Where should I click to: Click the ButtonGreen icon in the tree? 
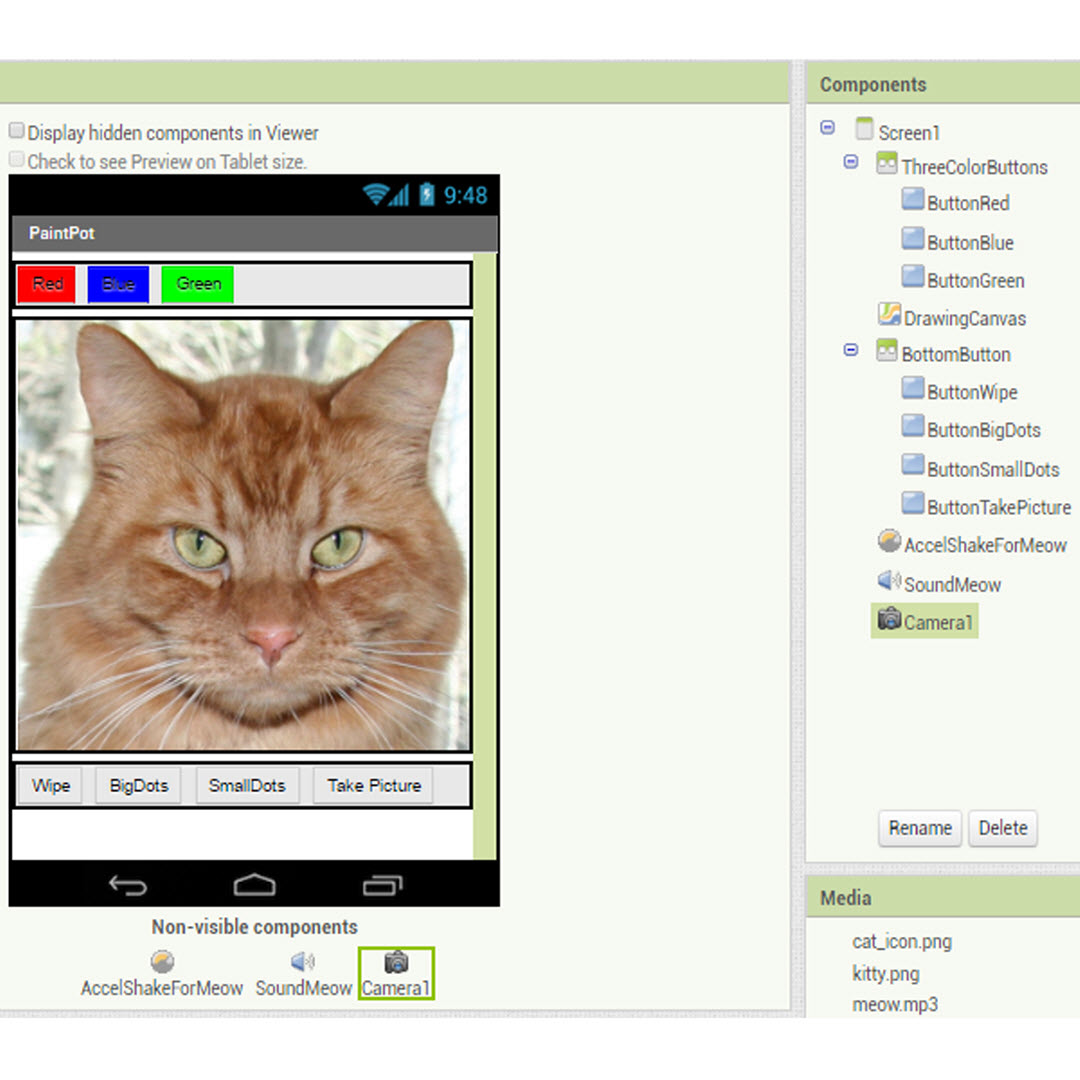(913, 276)
